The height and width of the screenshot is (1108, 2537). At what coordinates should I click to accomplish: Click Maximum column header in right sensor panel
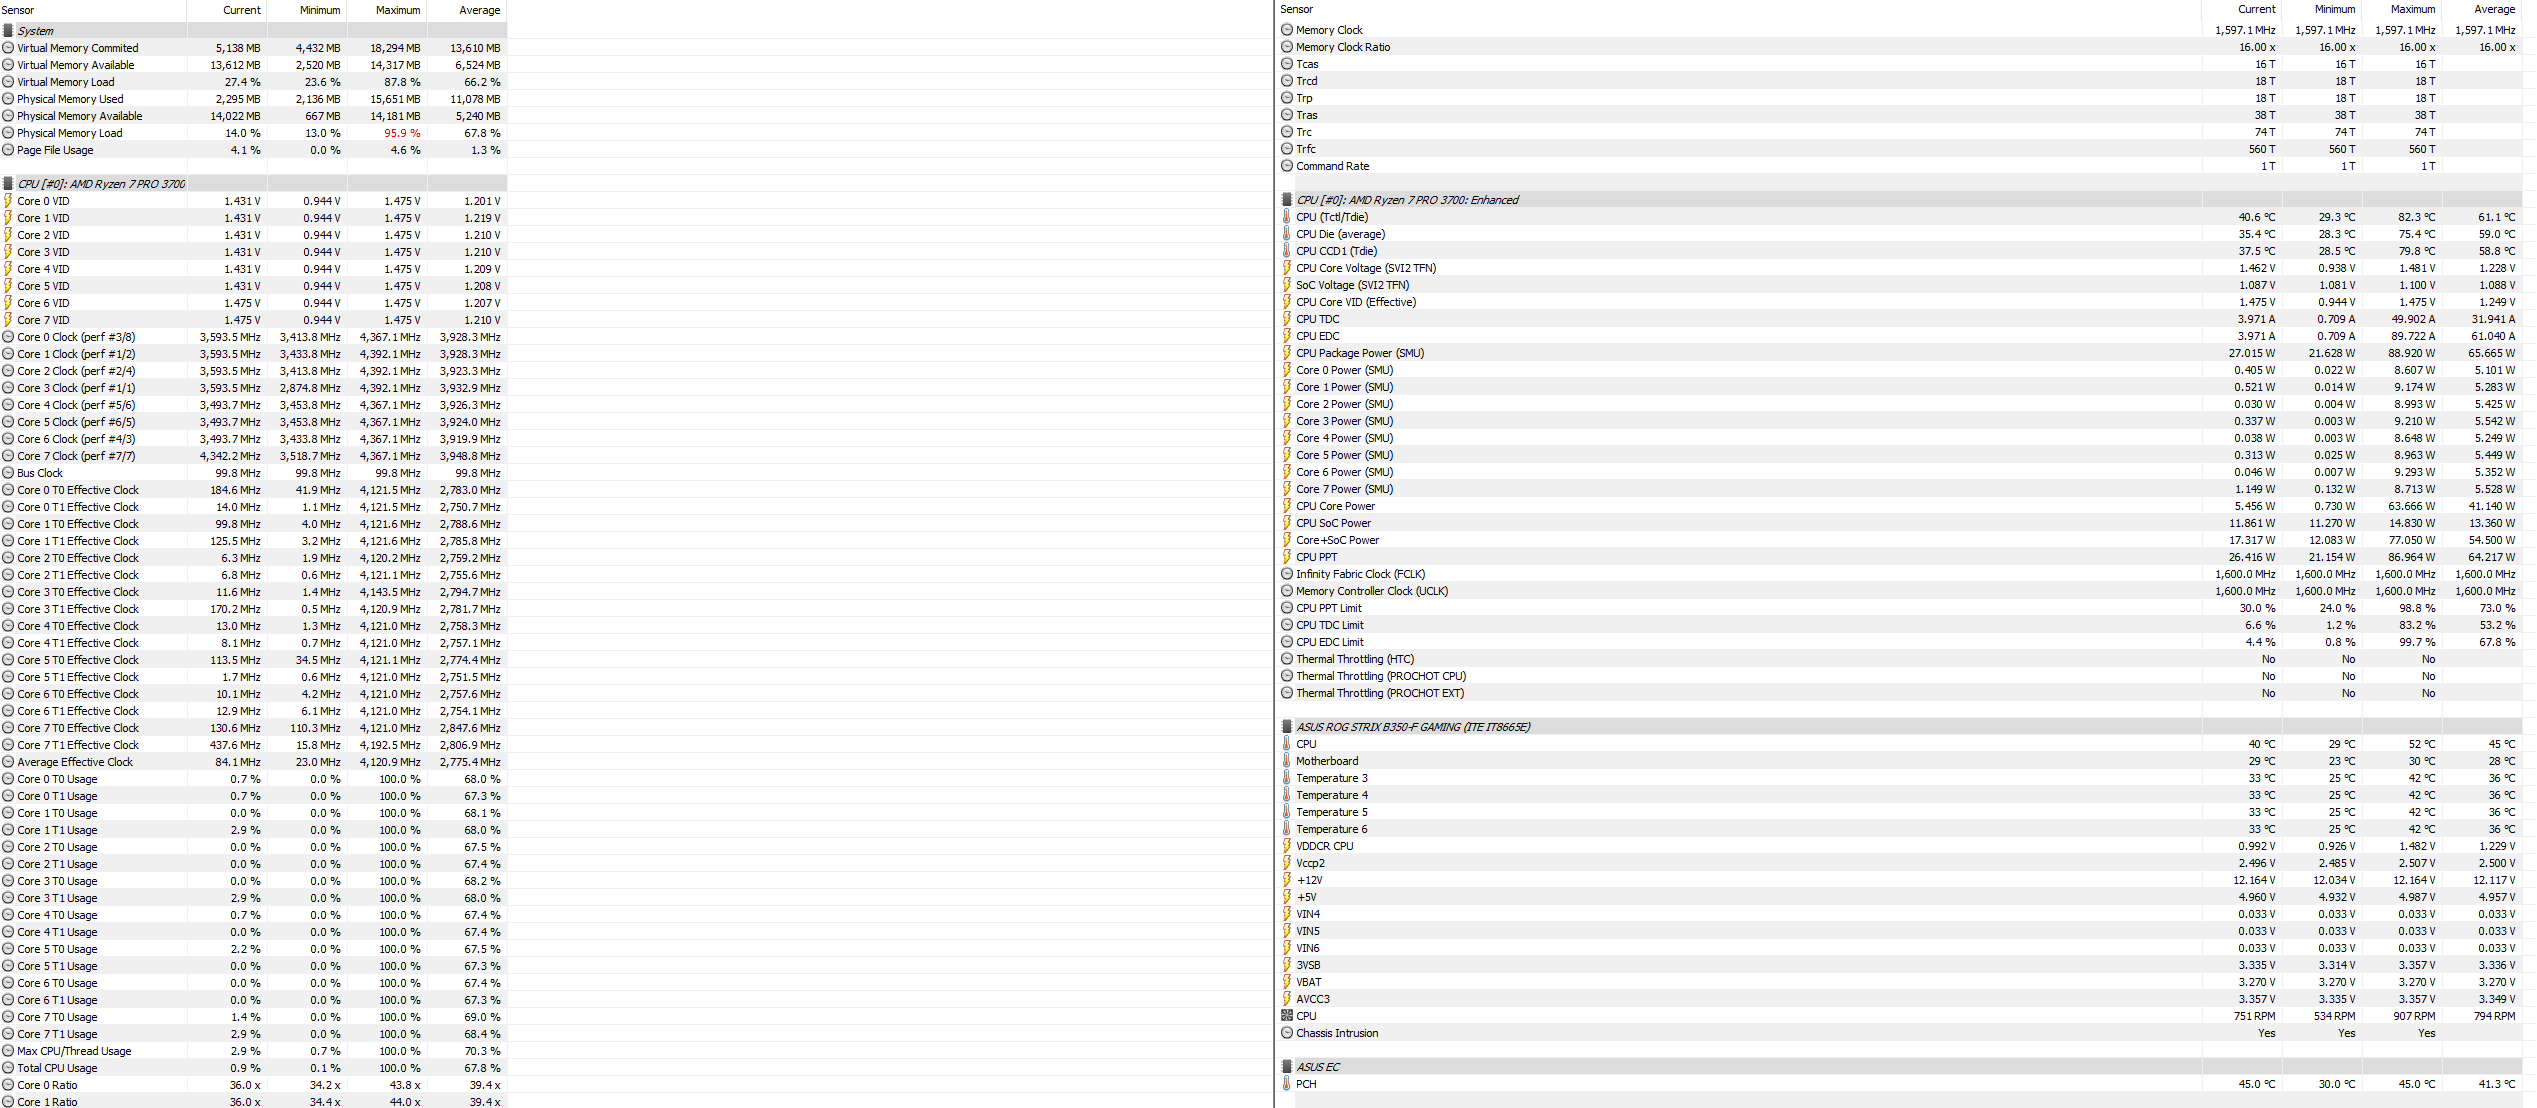tap(2412, 9)
